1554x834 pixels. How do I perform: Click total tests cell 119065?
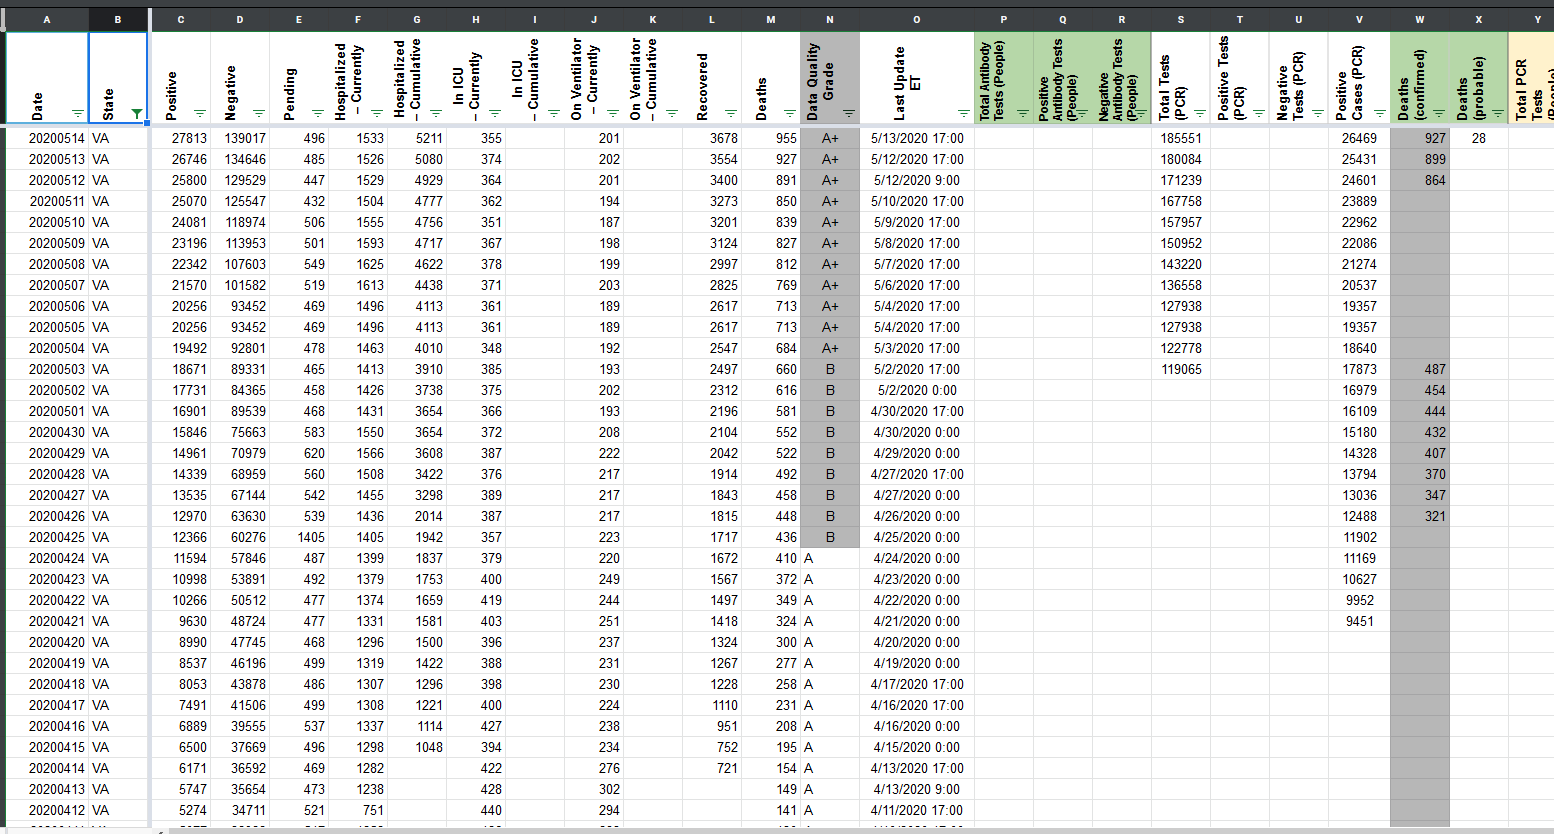1181,369
